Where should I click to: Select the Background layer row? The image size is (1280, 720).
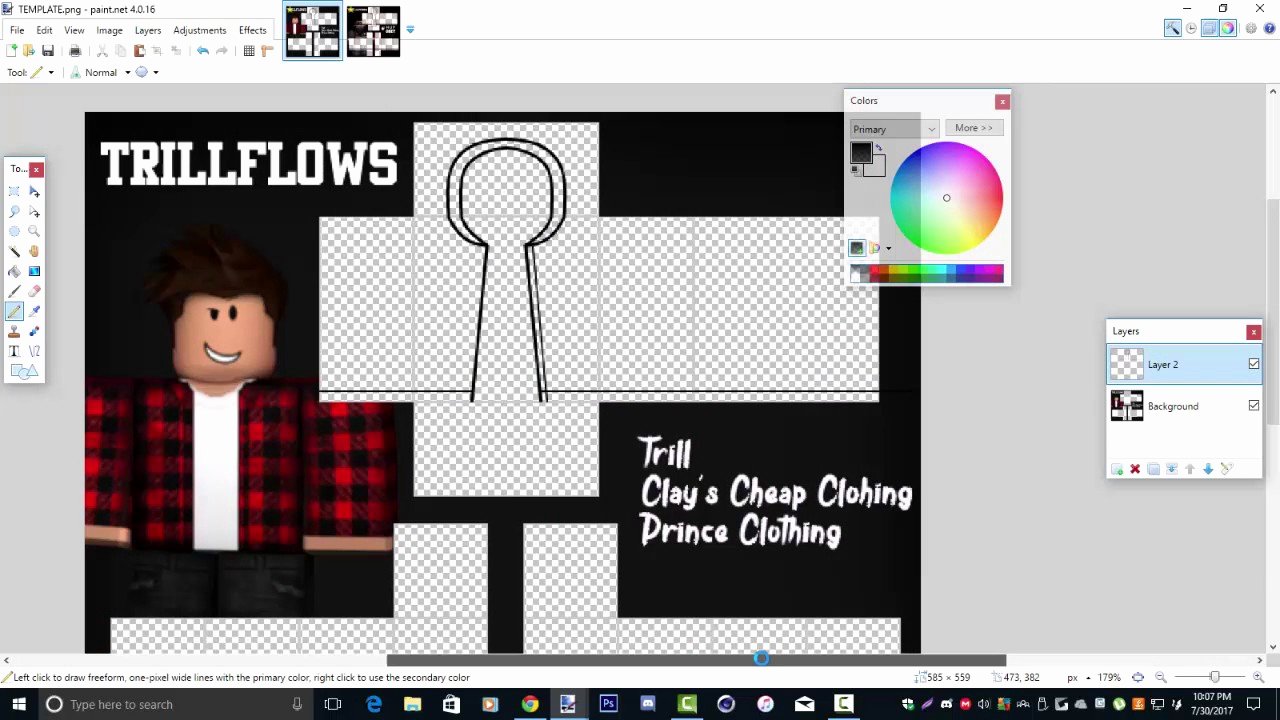pyautogui.click(x=1184, y=406)
